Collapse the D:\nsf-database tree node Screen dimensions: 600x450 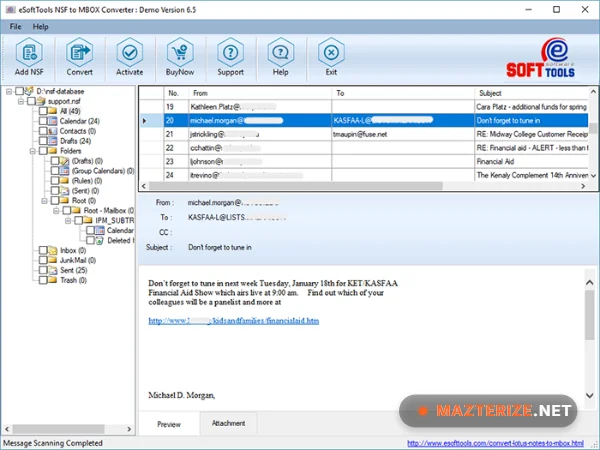pos(9,91)
